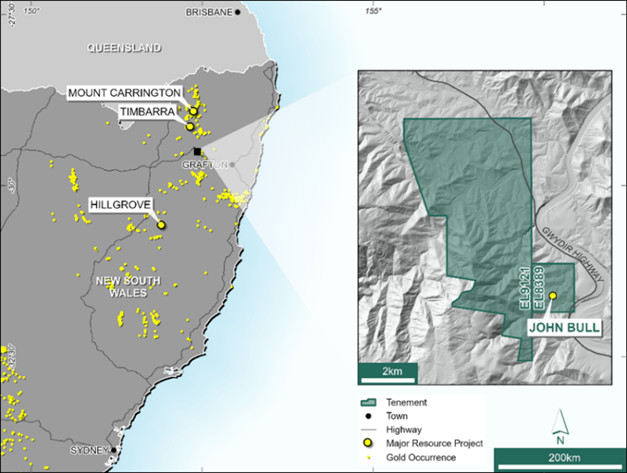The image size is (627, 473).
Task: Click the Town legend black dot
Action: pyautogui.click(x=370, y=415)
